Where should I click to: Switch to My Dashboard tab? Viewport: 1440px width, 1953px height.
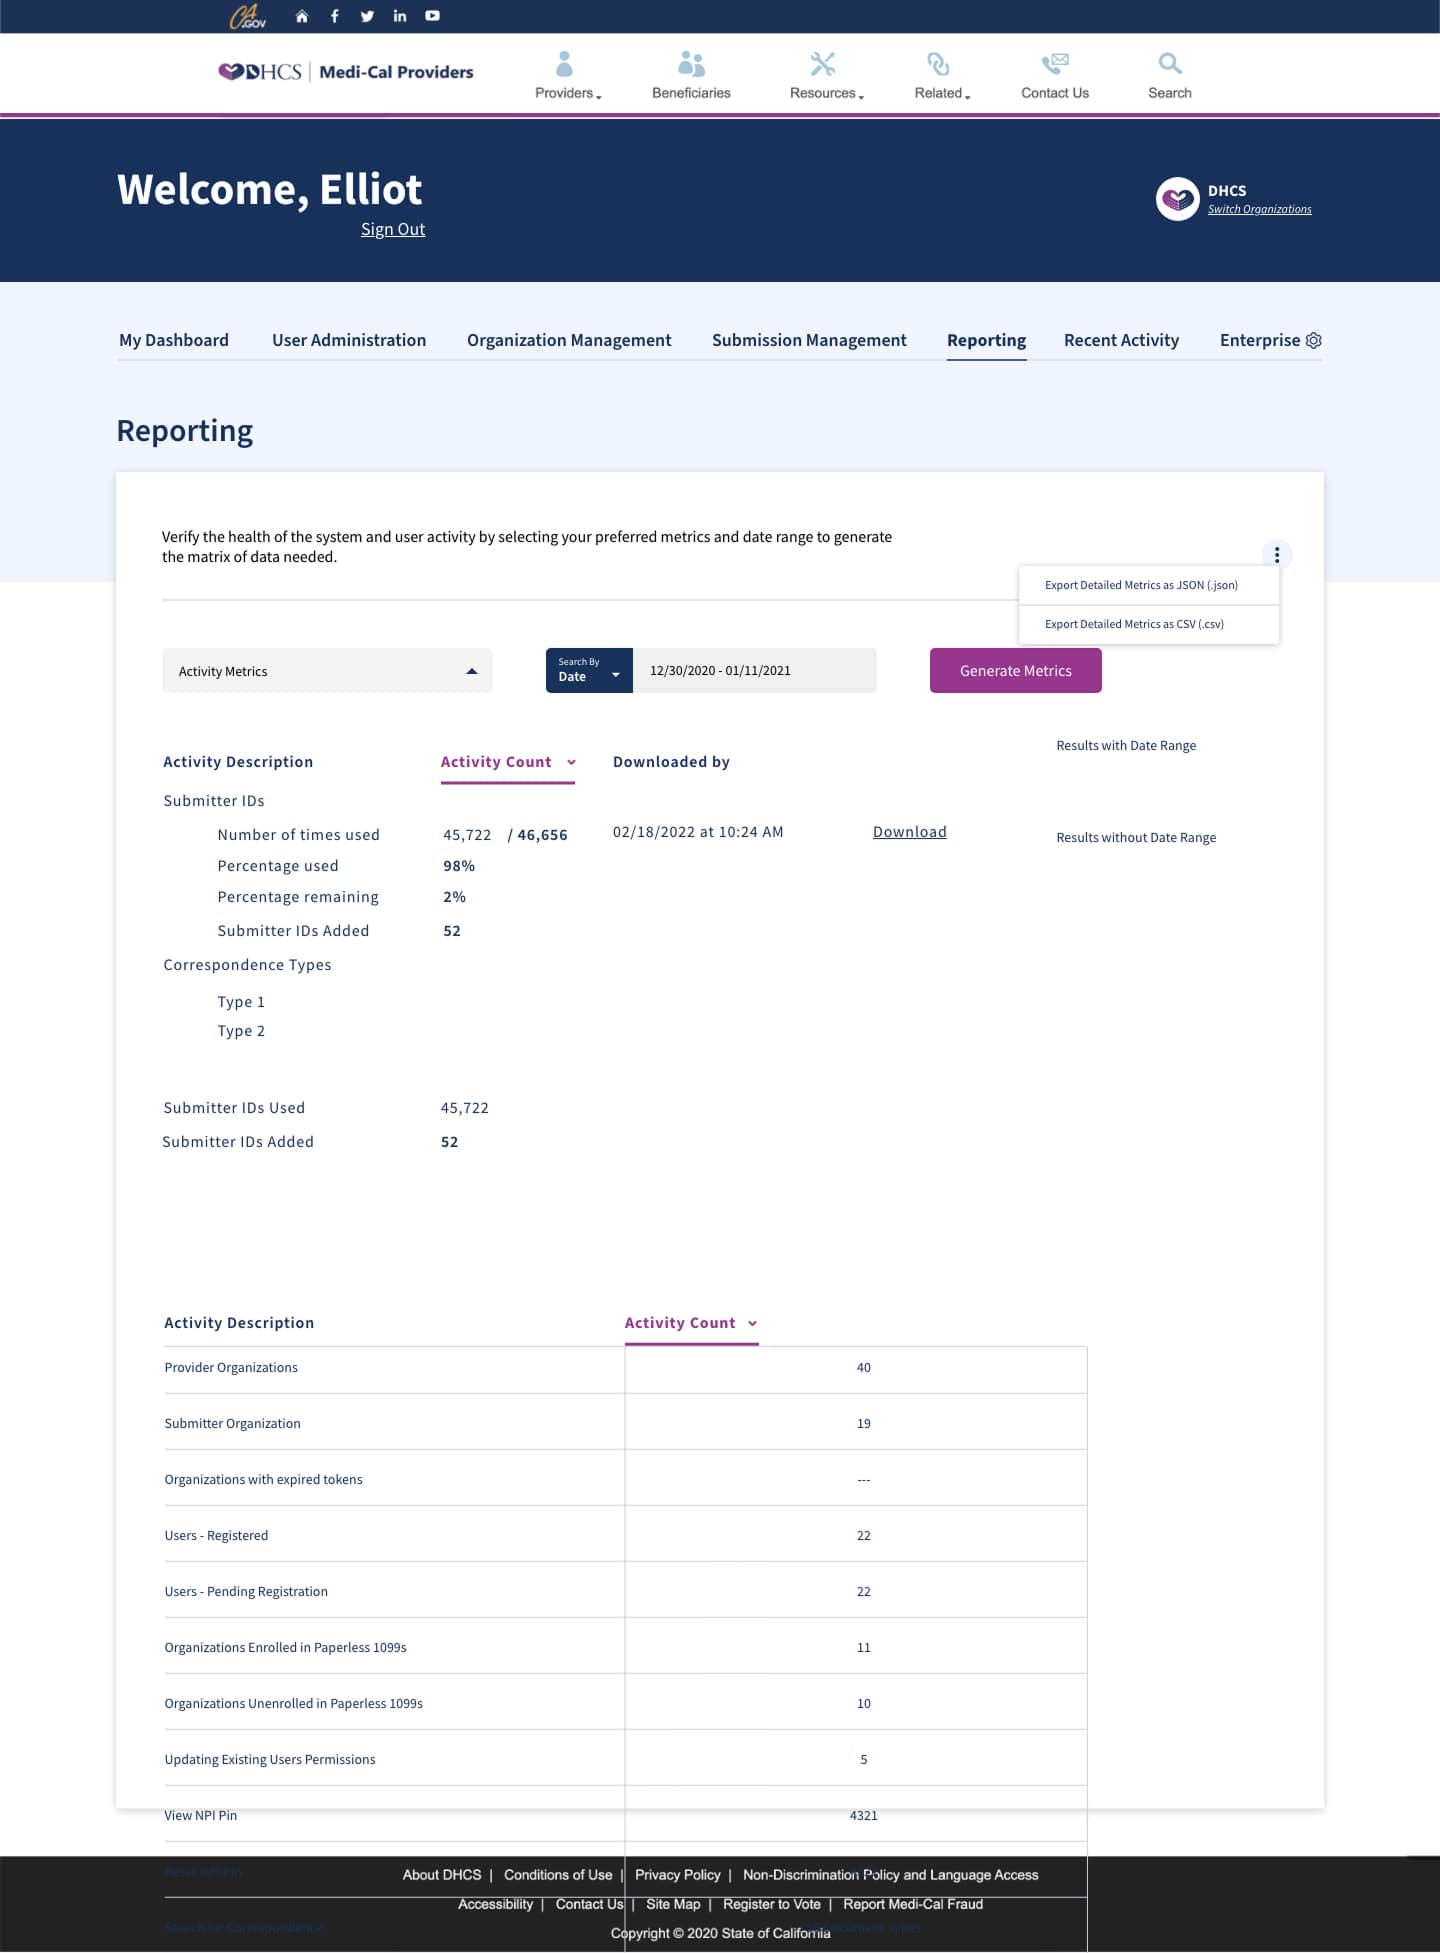pyautogui.click(x=174, y=340)
